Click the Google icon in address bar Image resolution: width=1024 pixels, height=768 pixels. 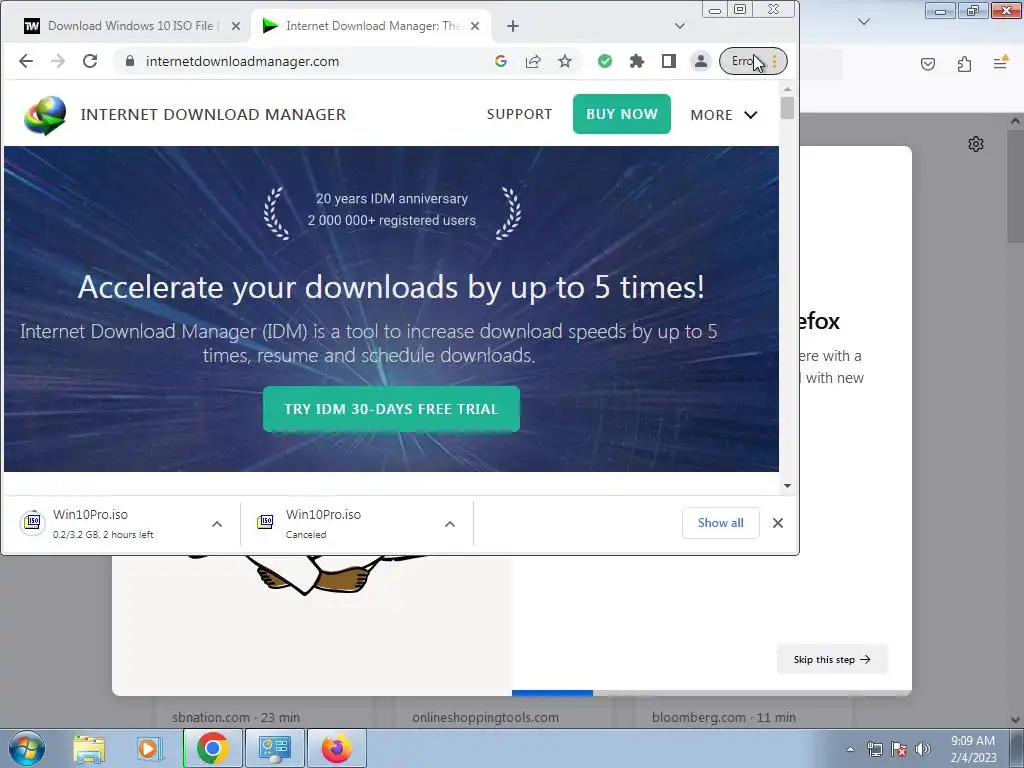point(501,61)
